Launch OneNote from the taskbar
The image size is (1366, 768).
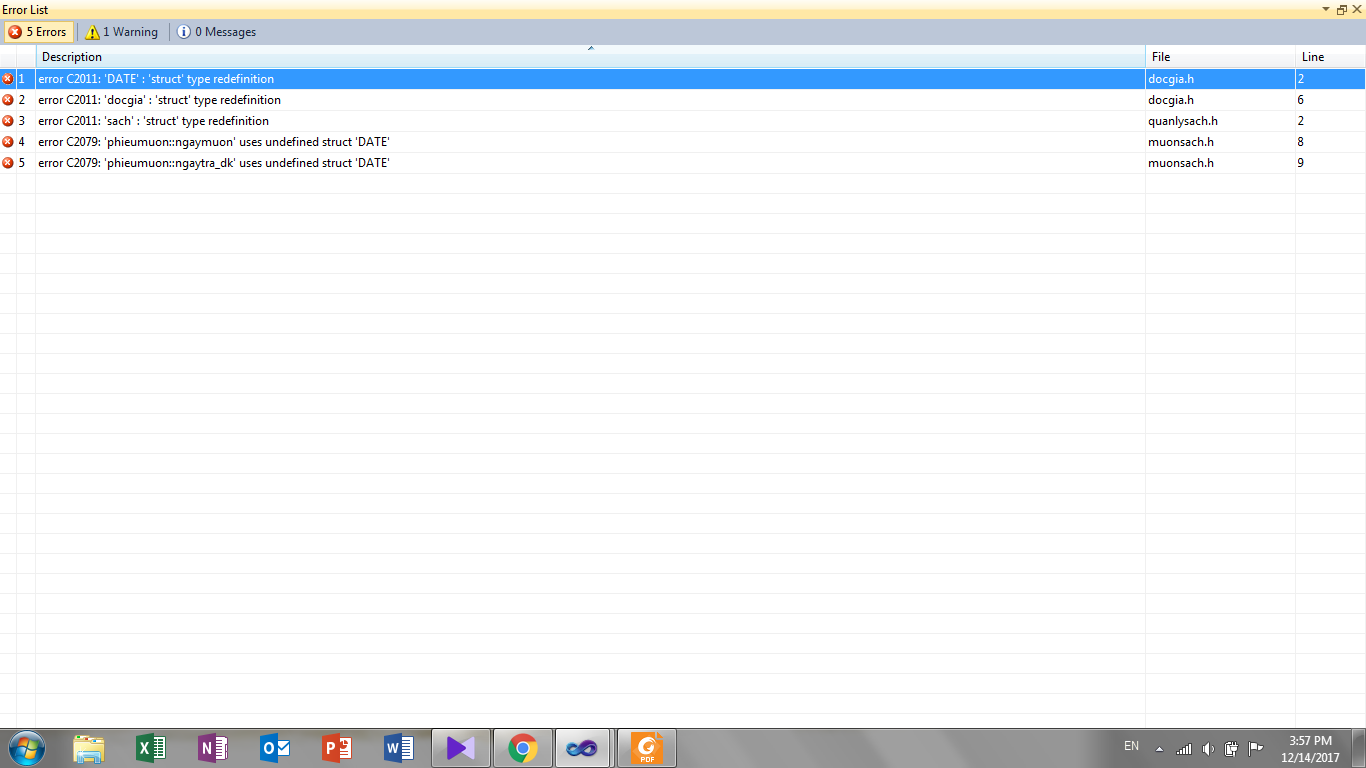click(x=213, y=748)
